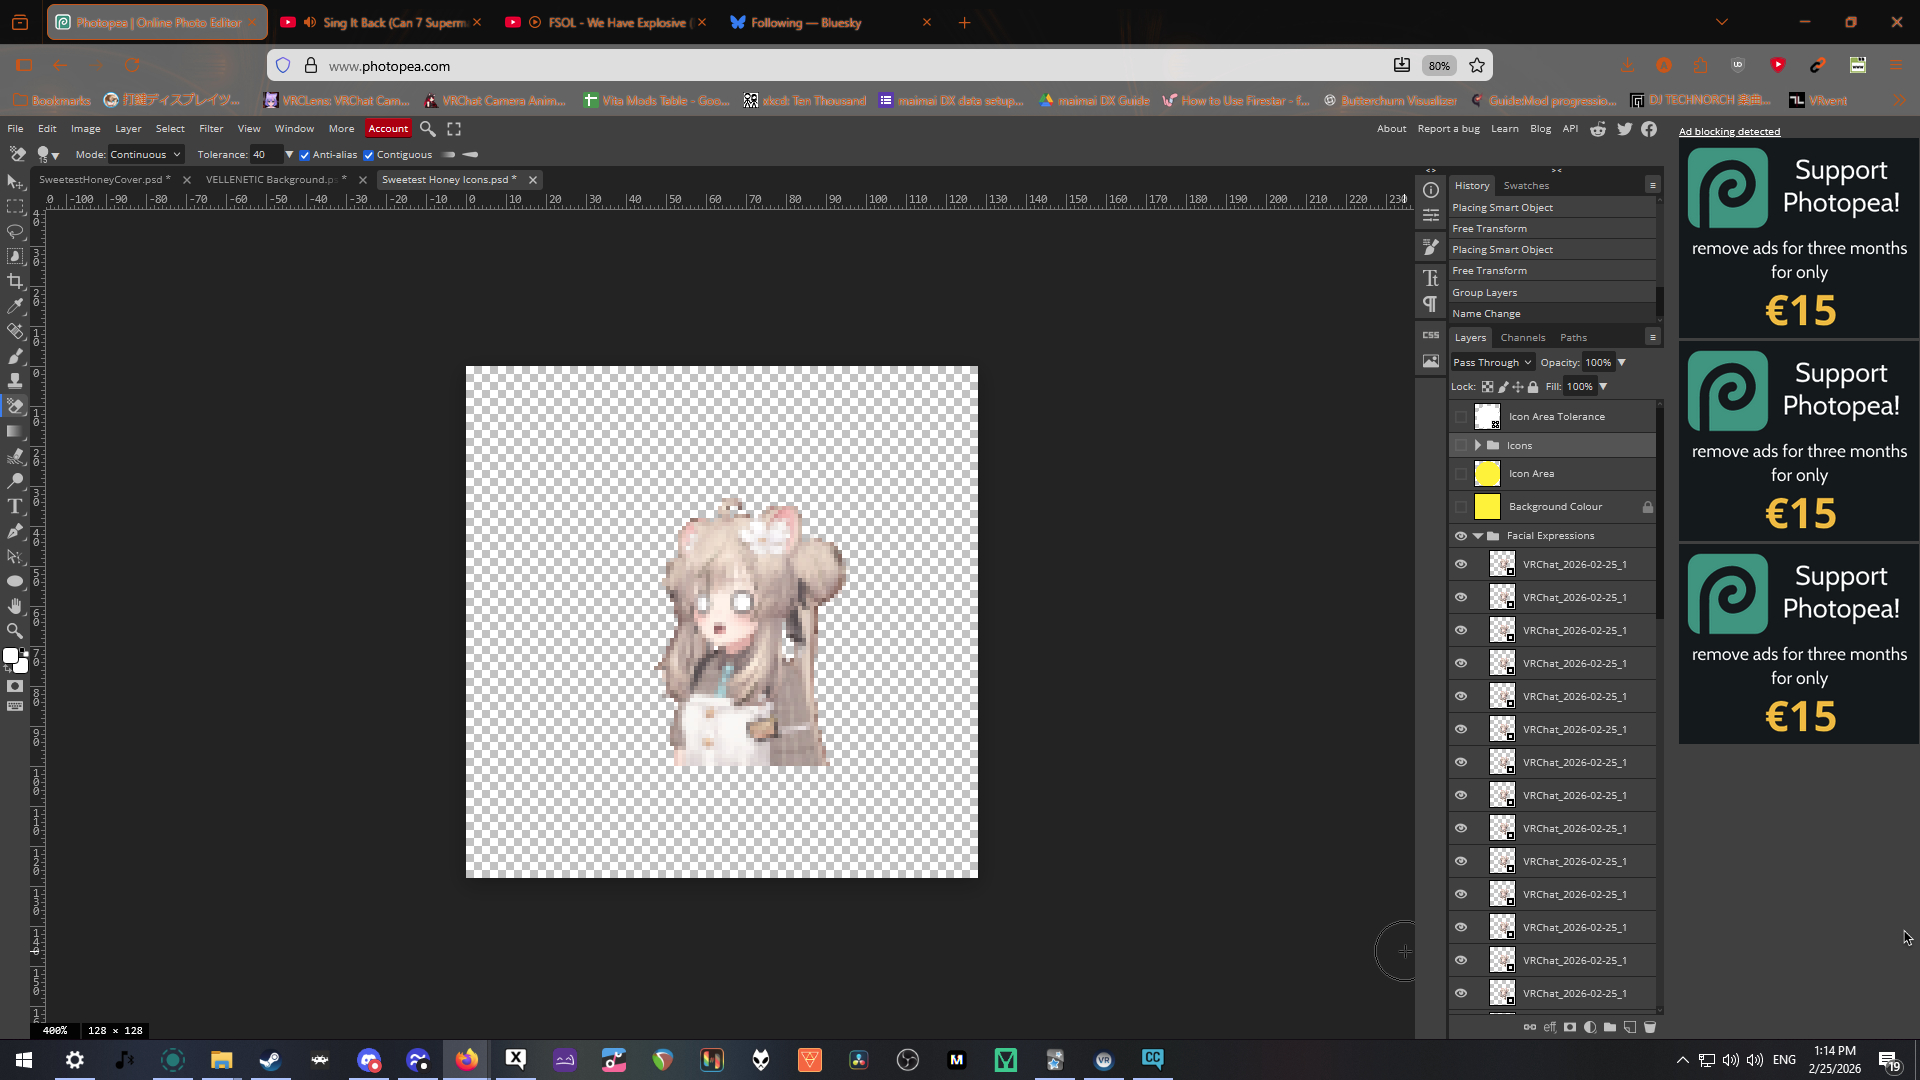Image resolution: width=1920 pixels, height=1080 pixels.
Task: Select the Hand tool
Action: click(x=15, y=606)
